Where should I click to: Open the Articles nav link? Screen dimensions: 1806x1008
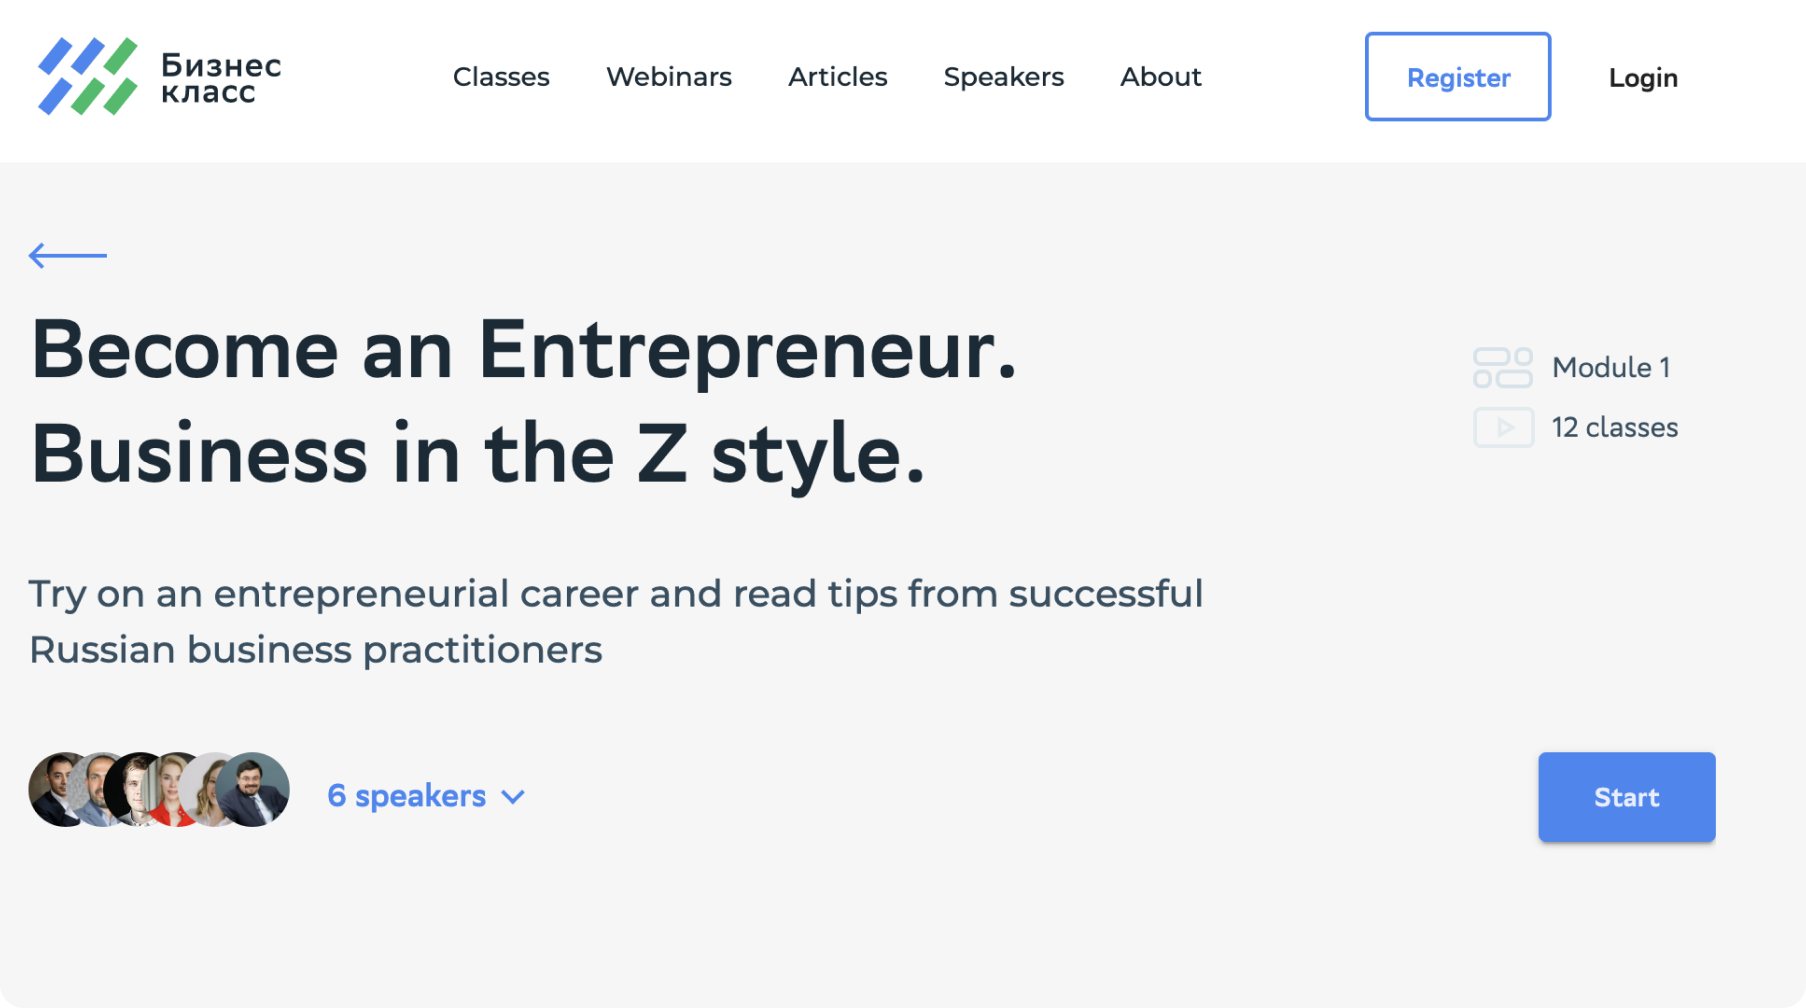(837, 77)
